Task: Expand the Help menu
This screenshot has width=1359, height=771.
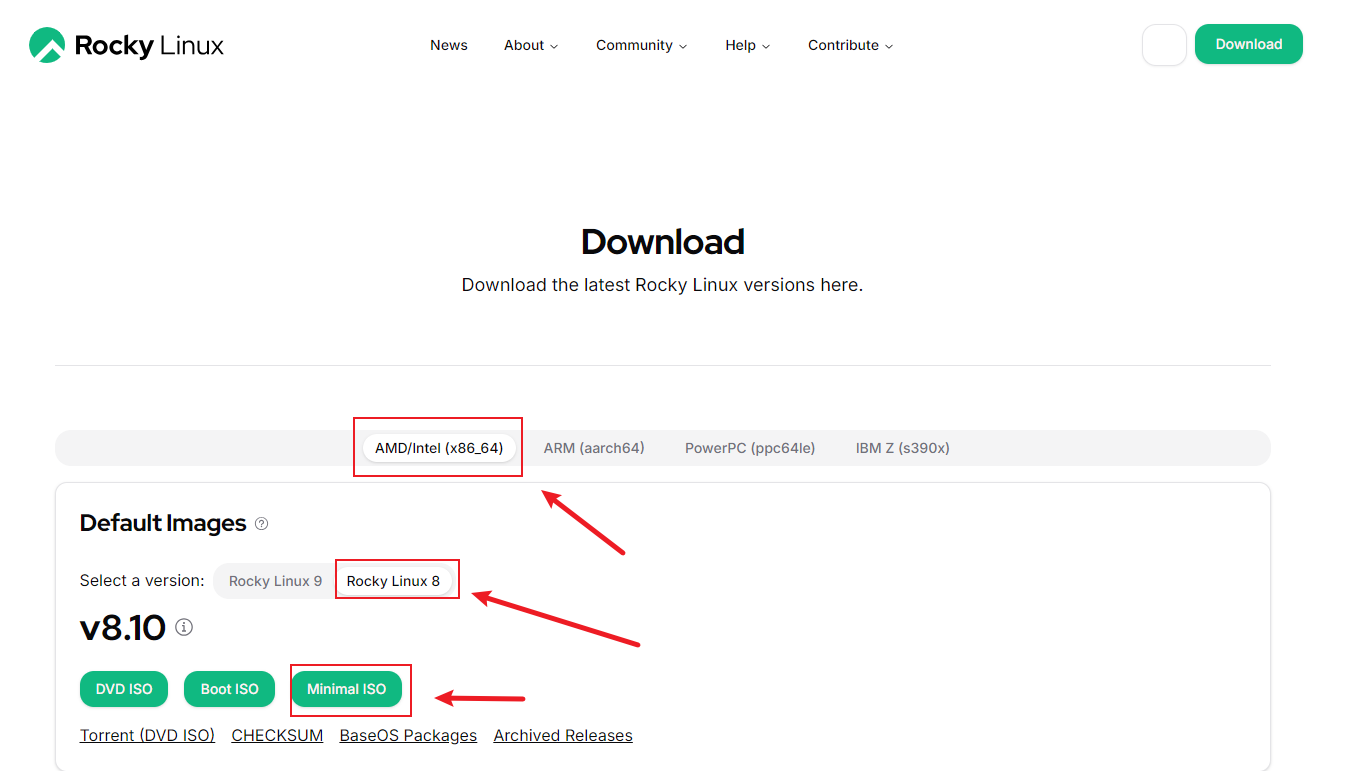Action: pyautogui.click(x=748, y=45)
